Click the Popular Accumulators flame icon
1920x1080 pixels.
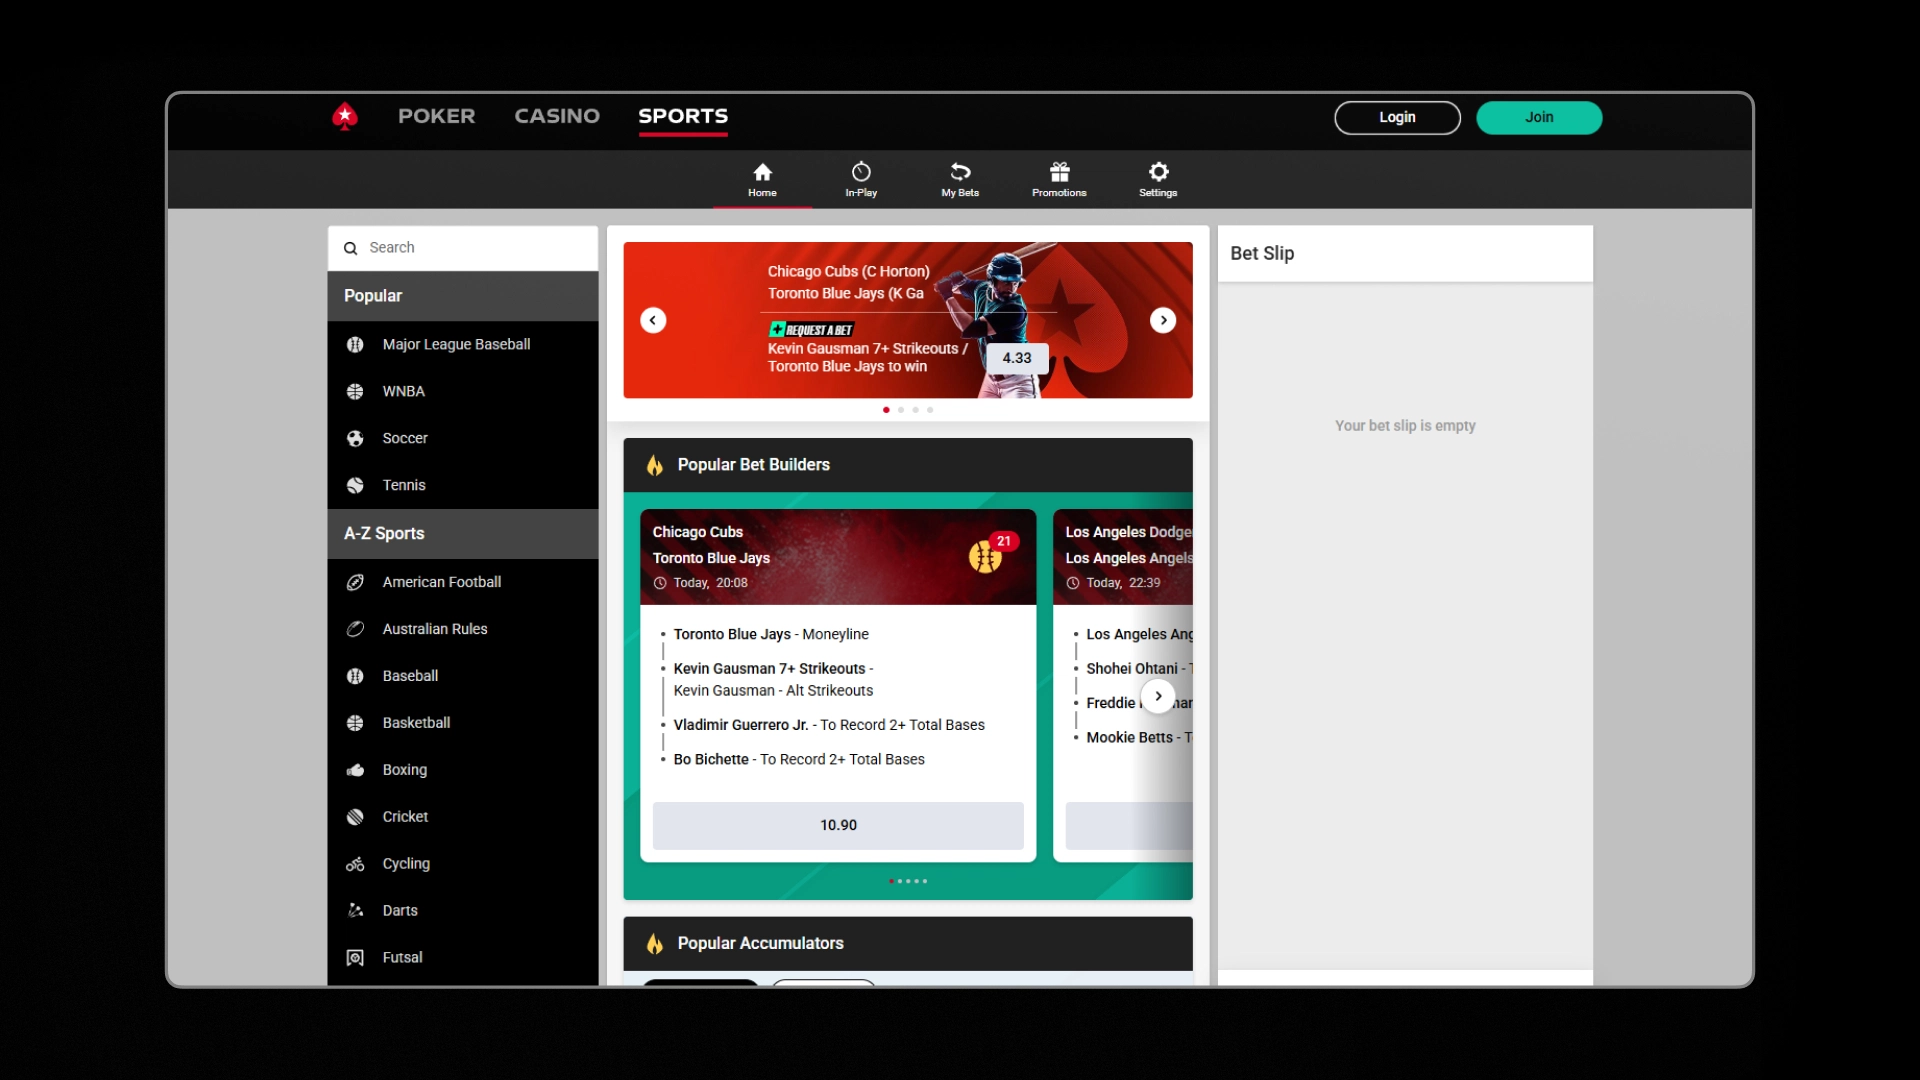point(655,944)
